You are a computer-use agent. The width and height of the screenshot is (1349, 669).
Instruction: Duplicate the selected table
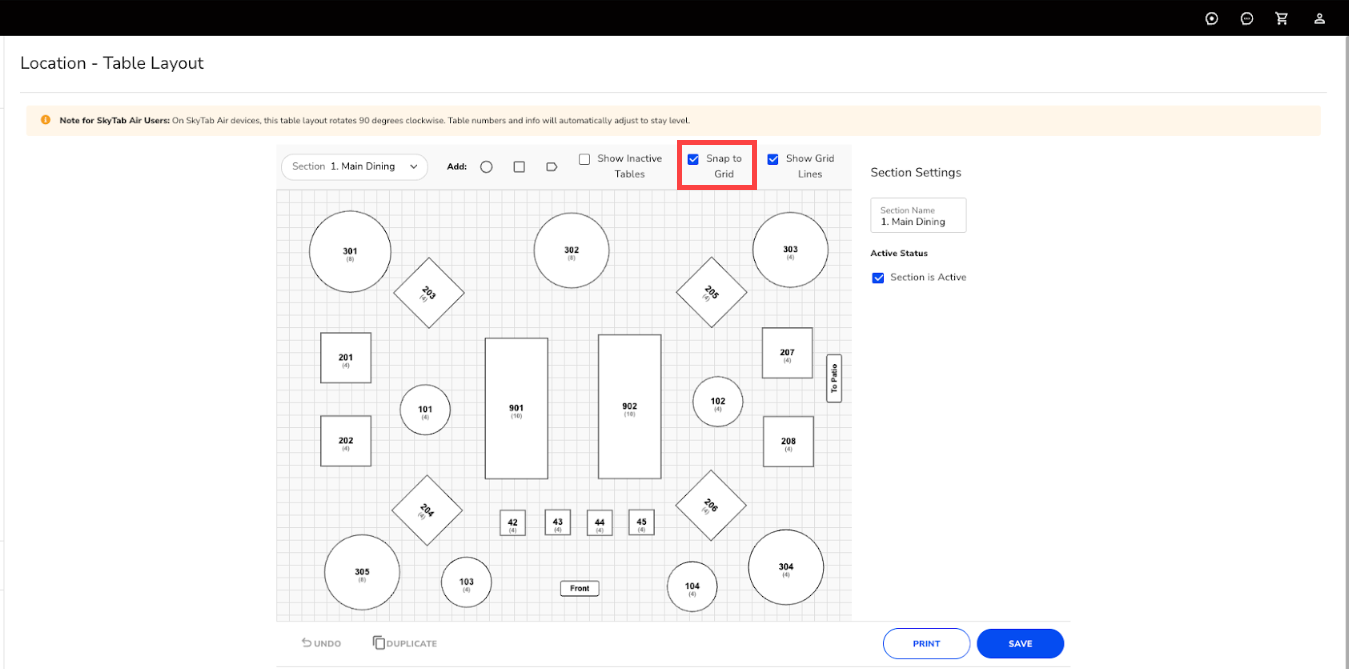point(405,643)
